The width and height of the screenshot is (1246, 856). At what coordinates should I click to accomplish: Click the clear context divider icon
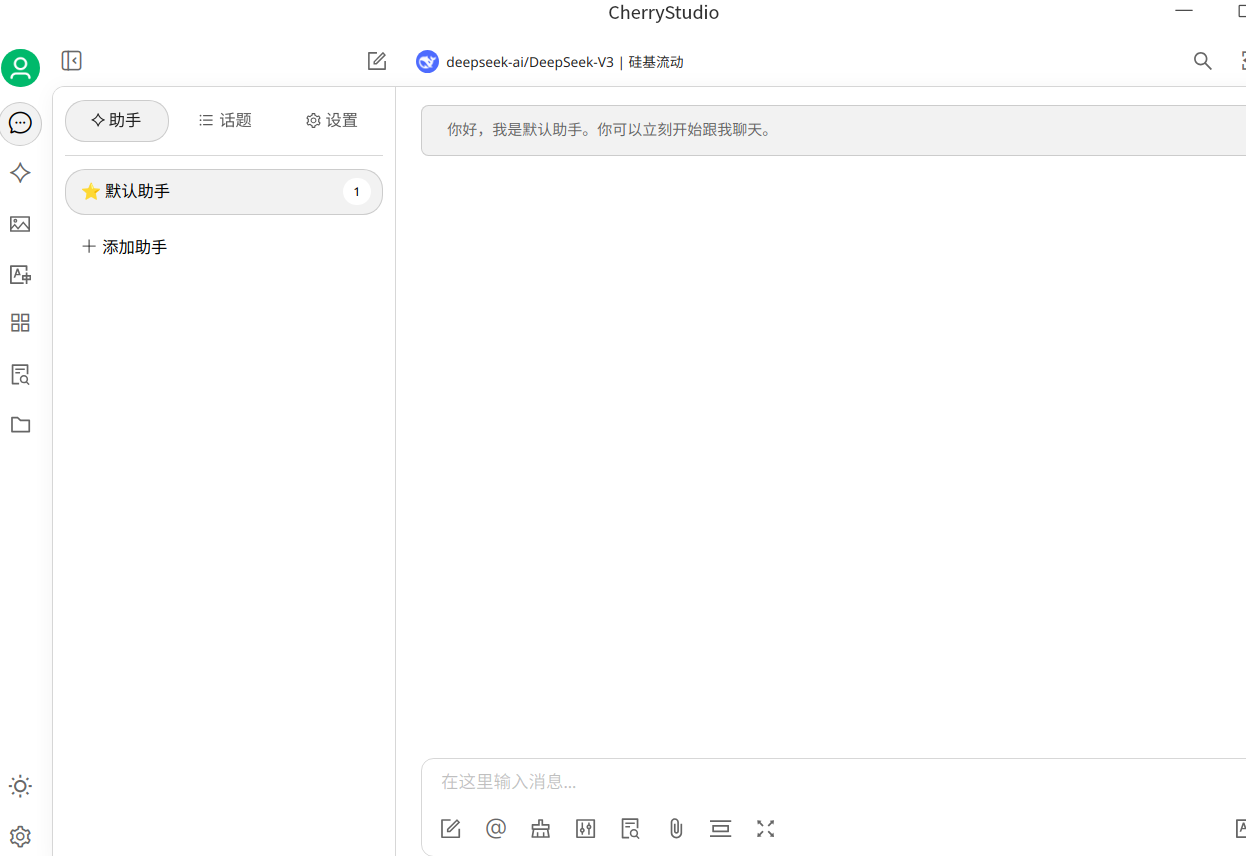tap(721, 829)
